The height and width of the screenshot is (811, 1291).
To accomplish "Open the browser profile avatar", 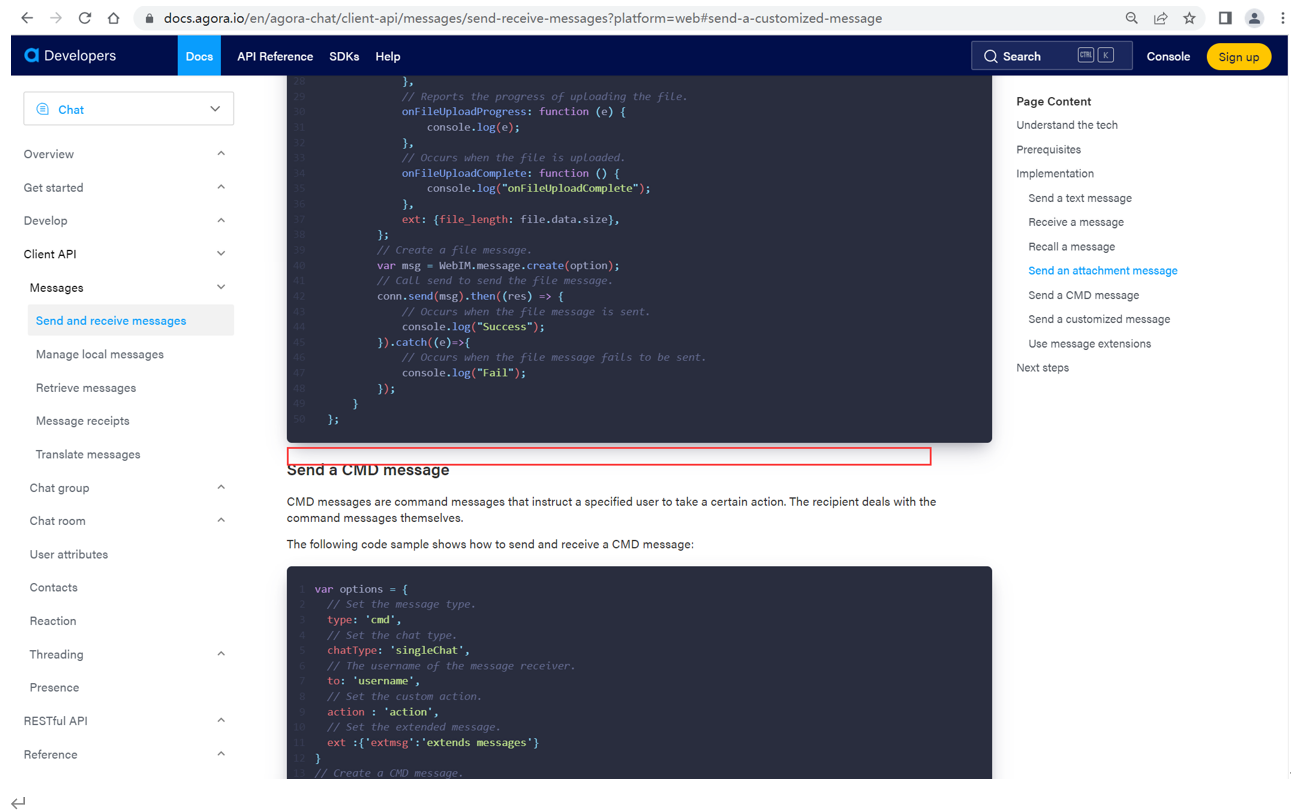I will [1254, 17].
